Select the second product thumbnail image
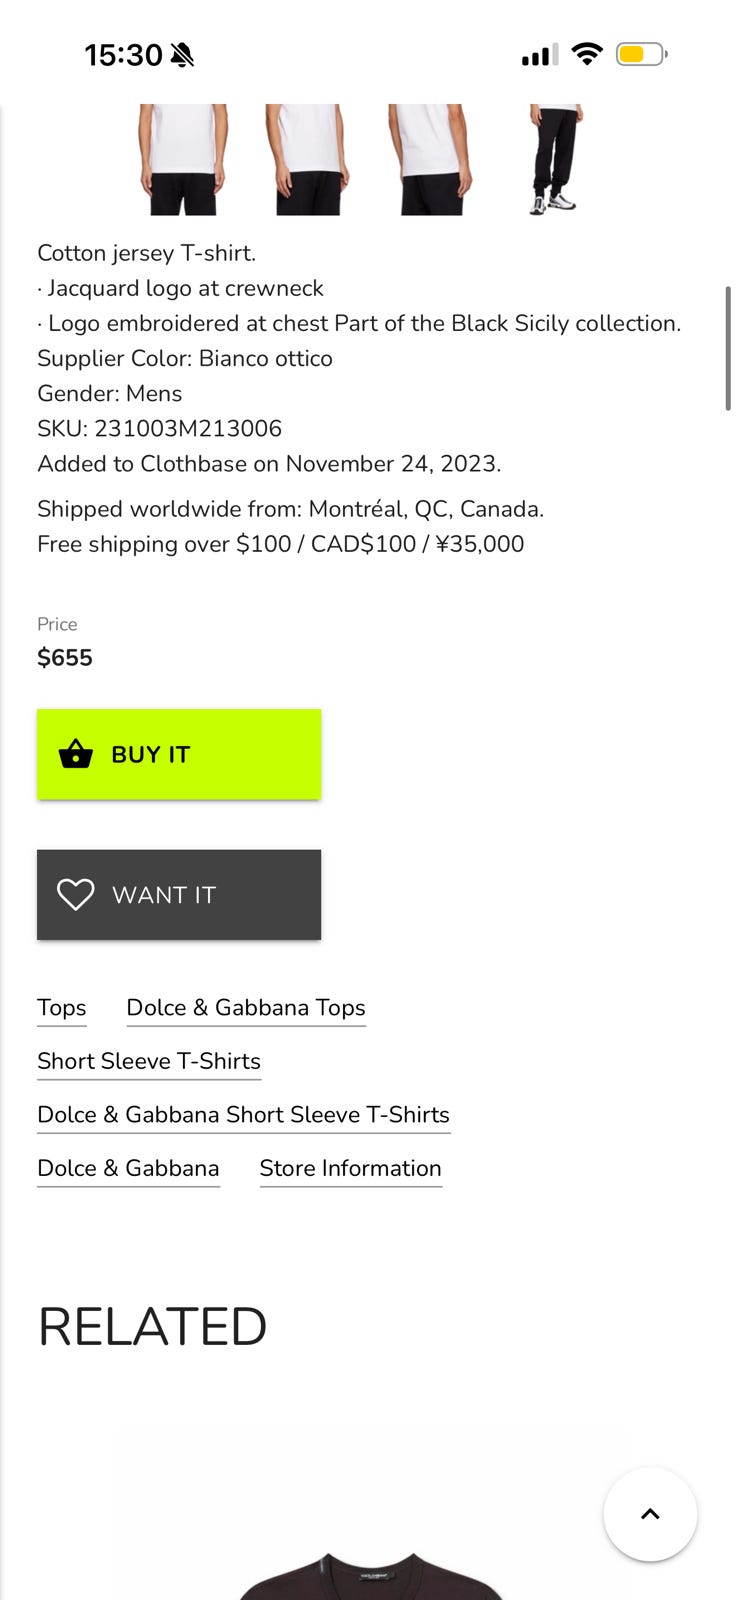736x1600 pixels. pos(308,159)
